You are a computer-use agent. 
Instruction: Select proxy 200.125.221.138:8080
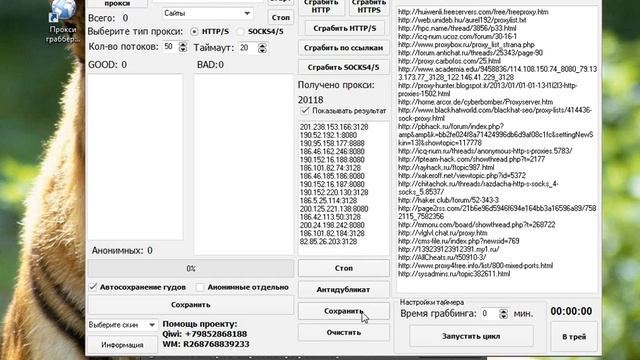coord(334,209)
